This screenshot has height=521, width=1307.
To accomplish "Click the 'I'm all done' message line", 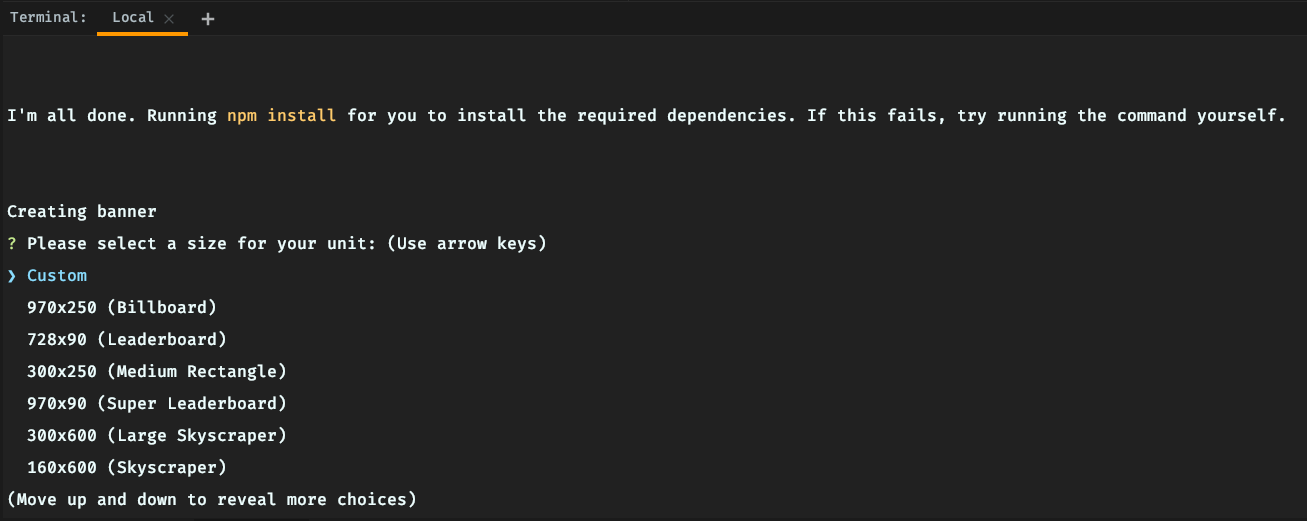I will (x=646, y=115).
